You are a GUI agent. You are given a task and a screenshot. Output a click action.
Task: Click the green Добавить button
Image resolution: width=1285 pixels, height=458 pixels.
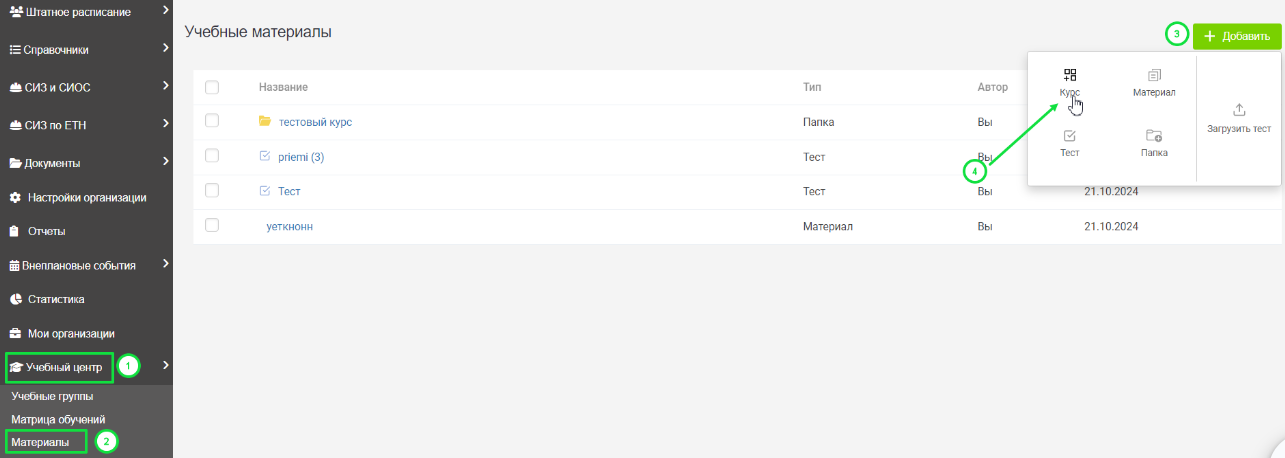coord(1237,36)
